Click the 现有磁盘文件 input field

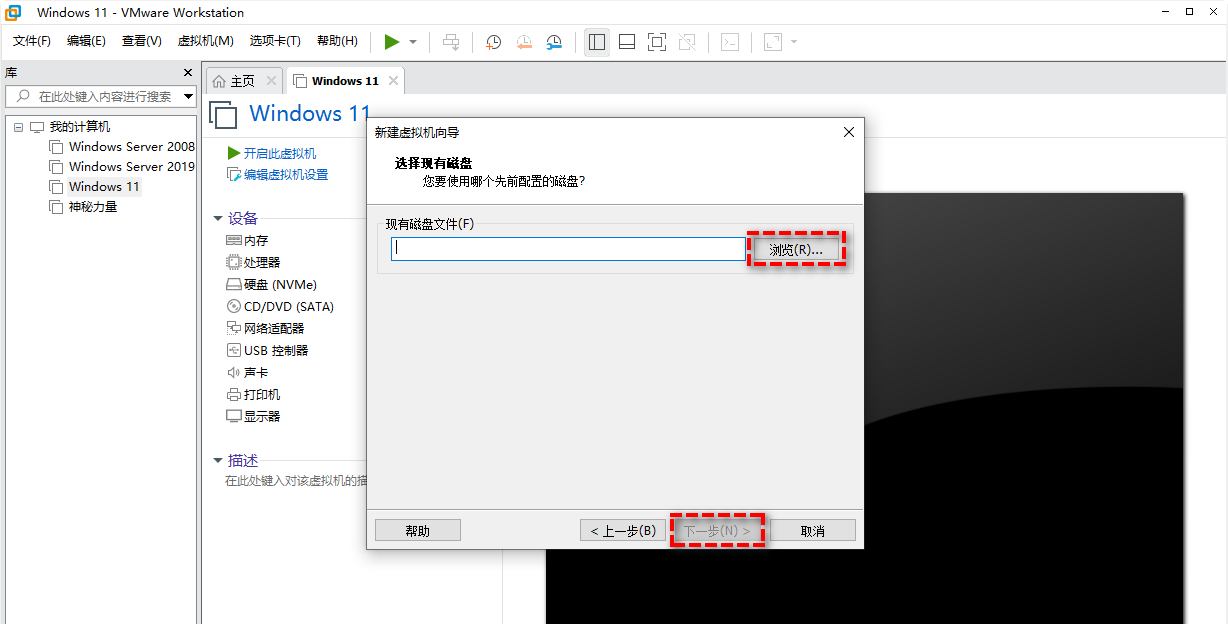tap(567, 247)
